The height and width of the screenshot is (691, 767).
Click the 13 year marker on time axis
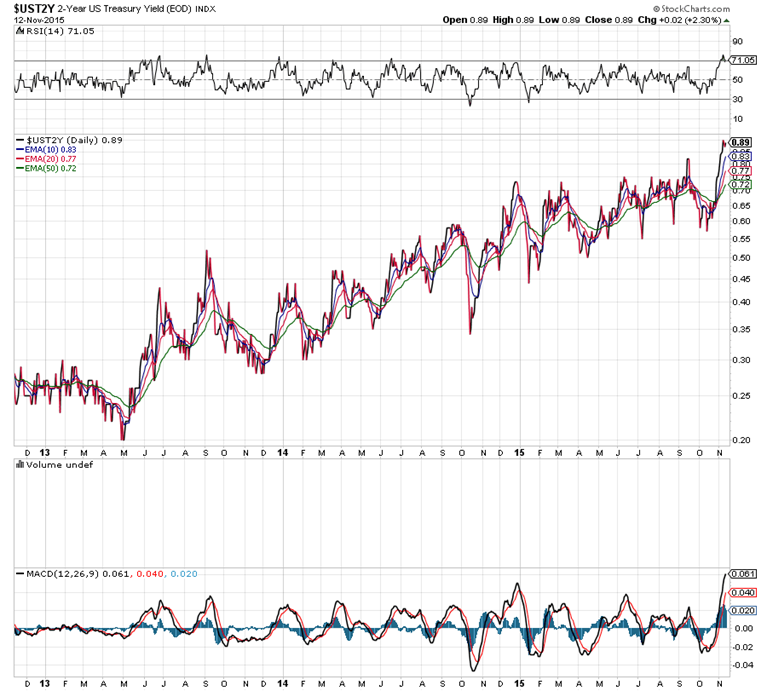47,453
